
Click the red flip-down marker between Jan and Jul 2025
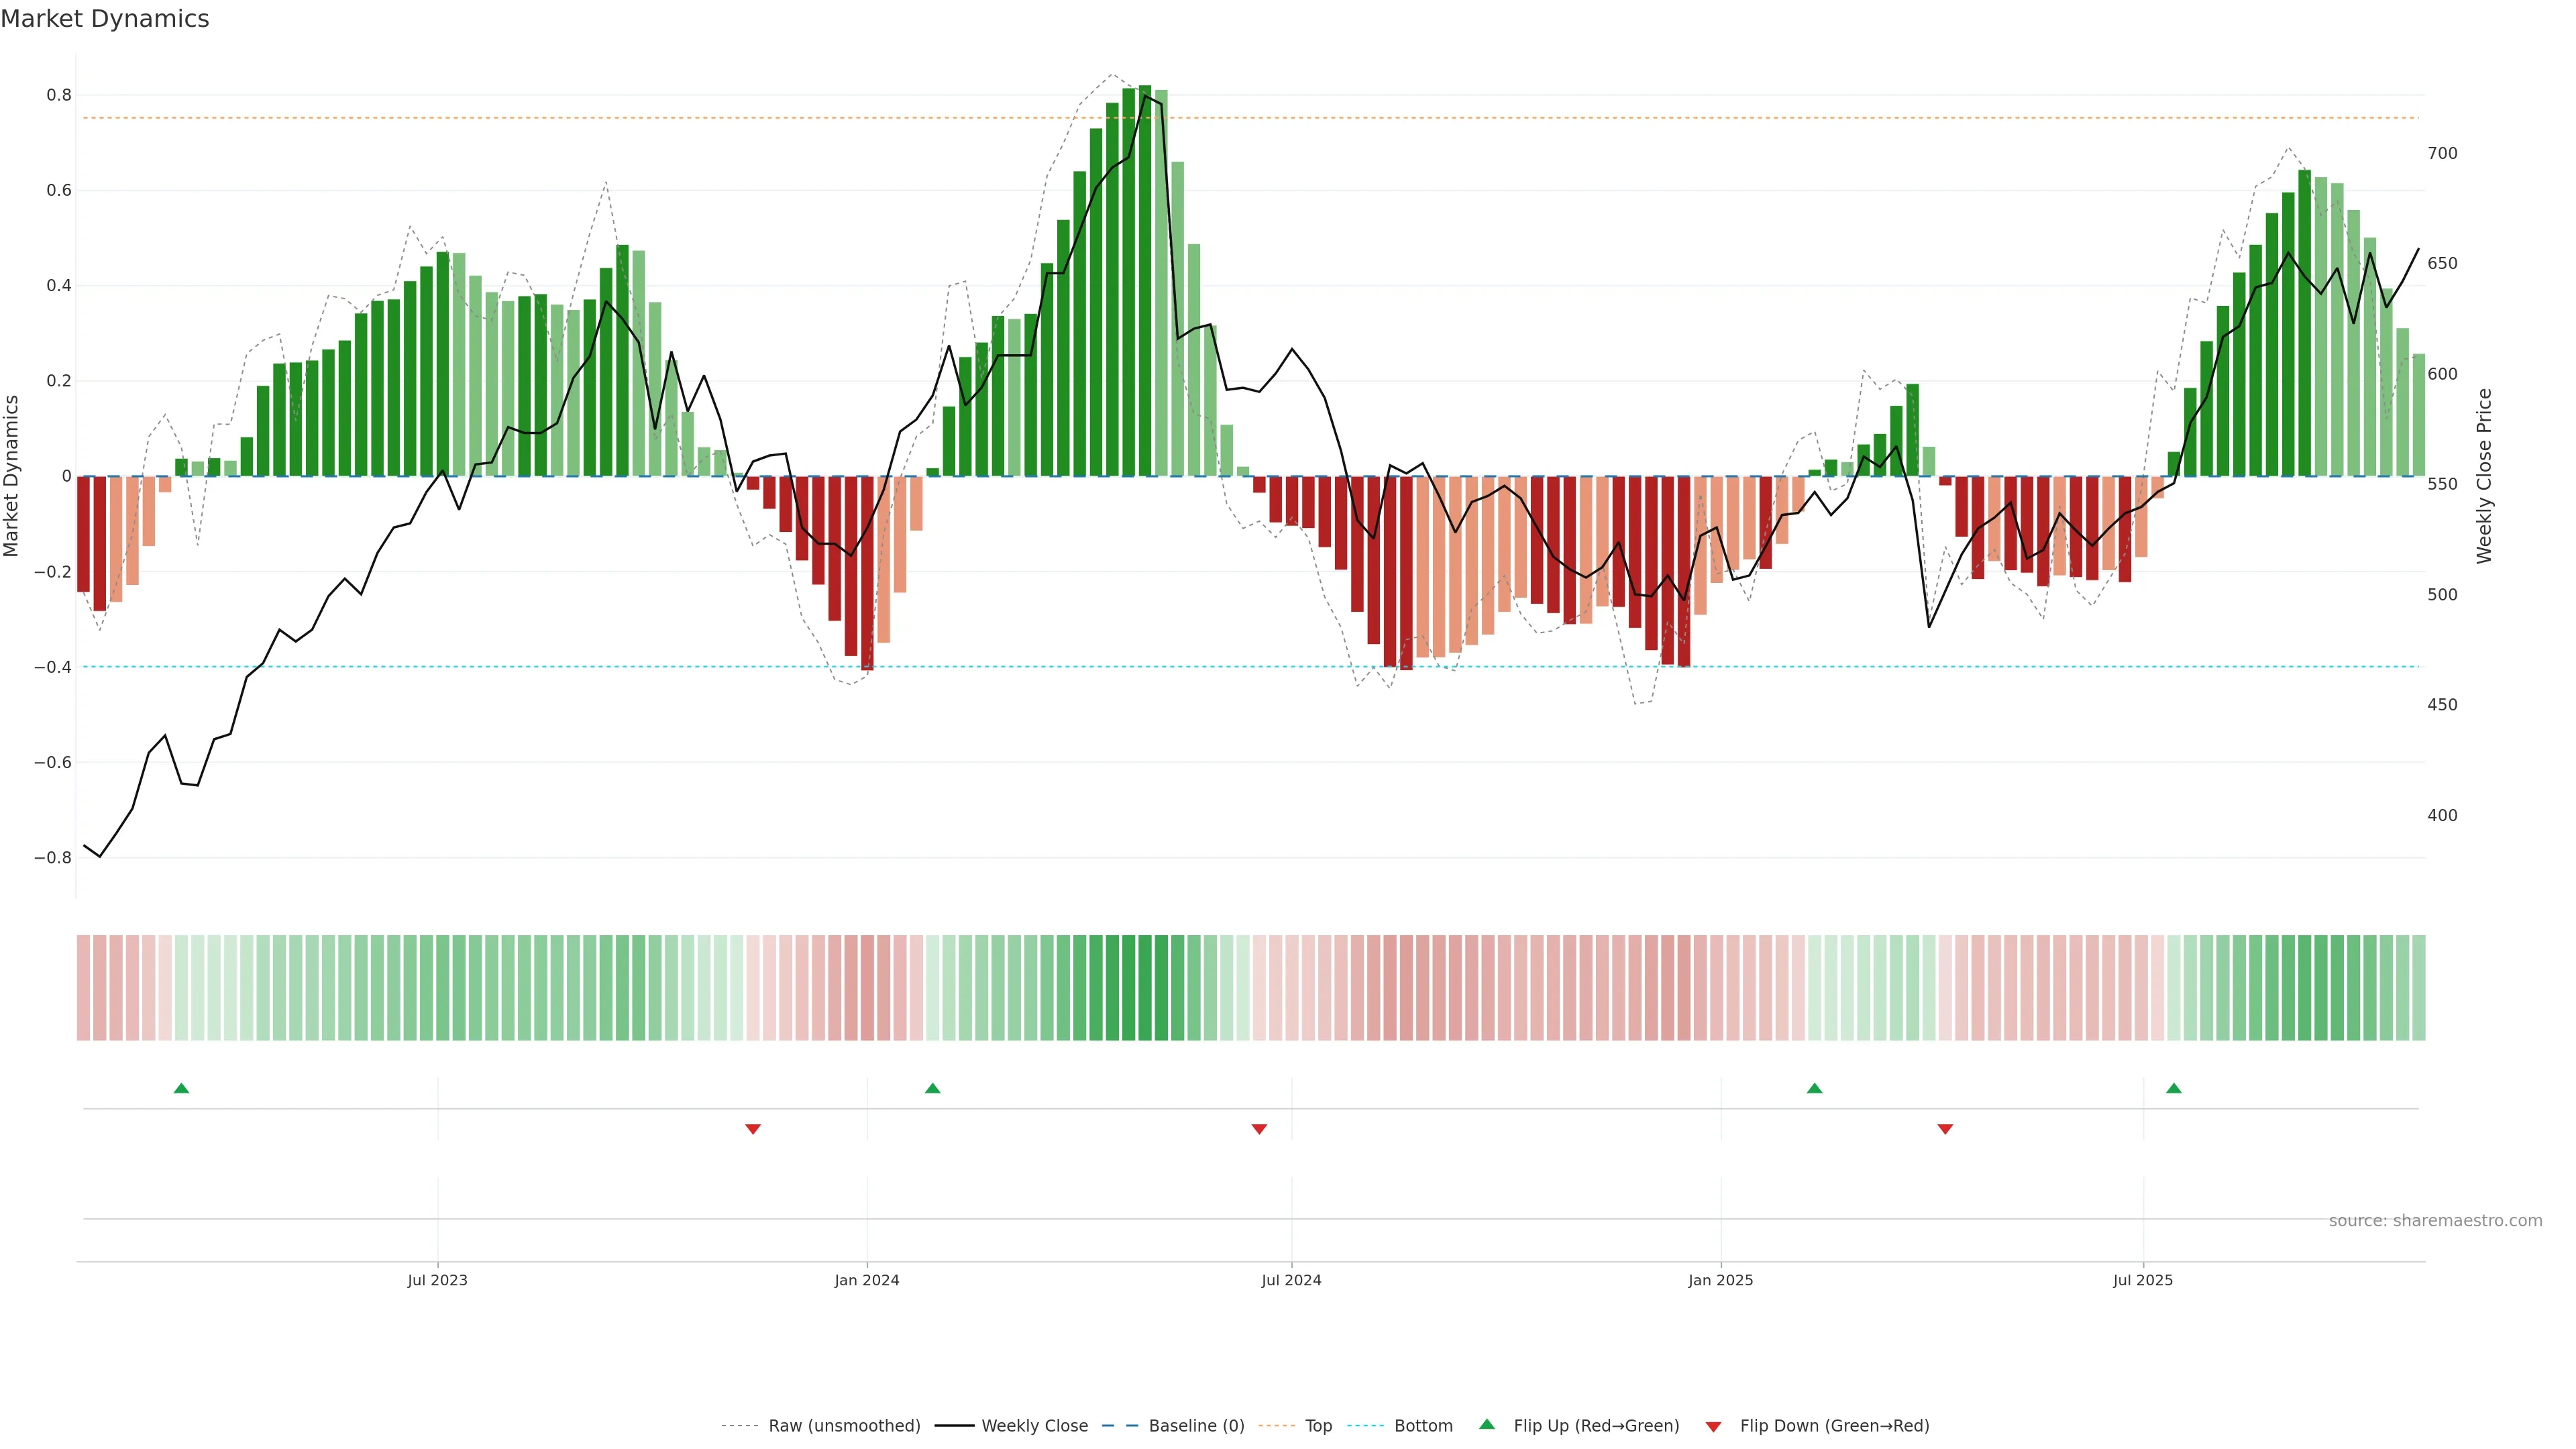[1945, 1129]
